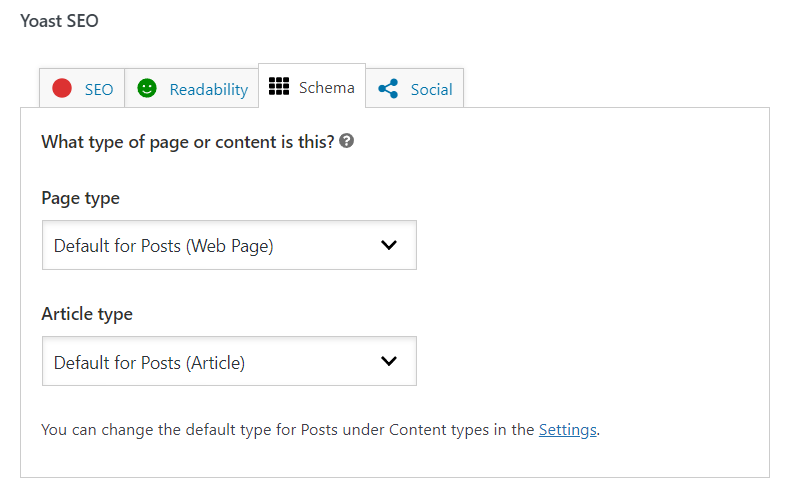Click the Social share icon
The height and width of the screenshot is (493, 797).
click(388, 89)
